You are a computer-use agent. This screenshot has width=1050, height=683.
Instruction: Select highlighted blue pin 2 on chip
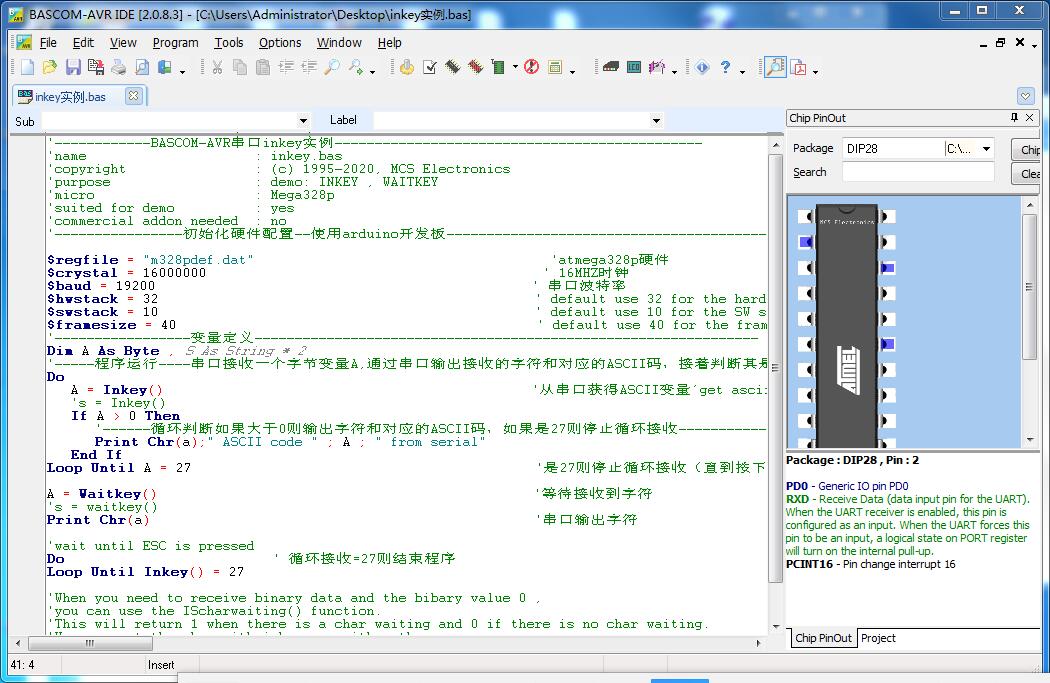[806, 242]
